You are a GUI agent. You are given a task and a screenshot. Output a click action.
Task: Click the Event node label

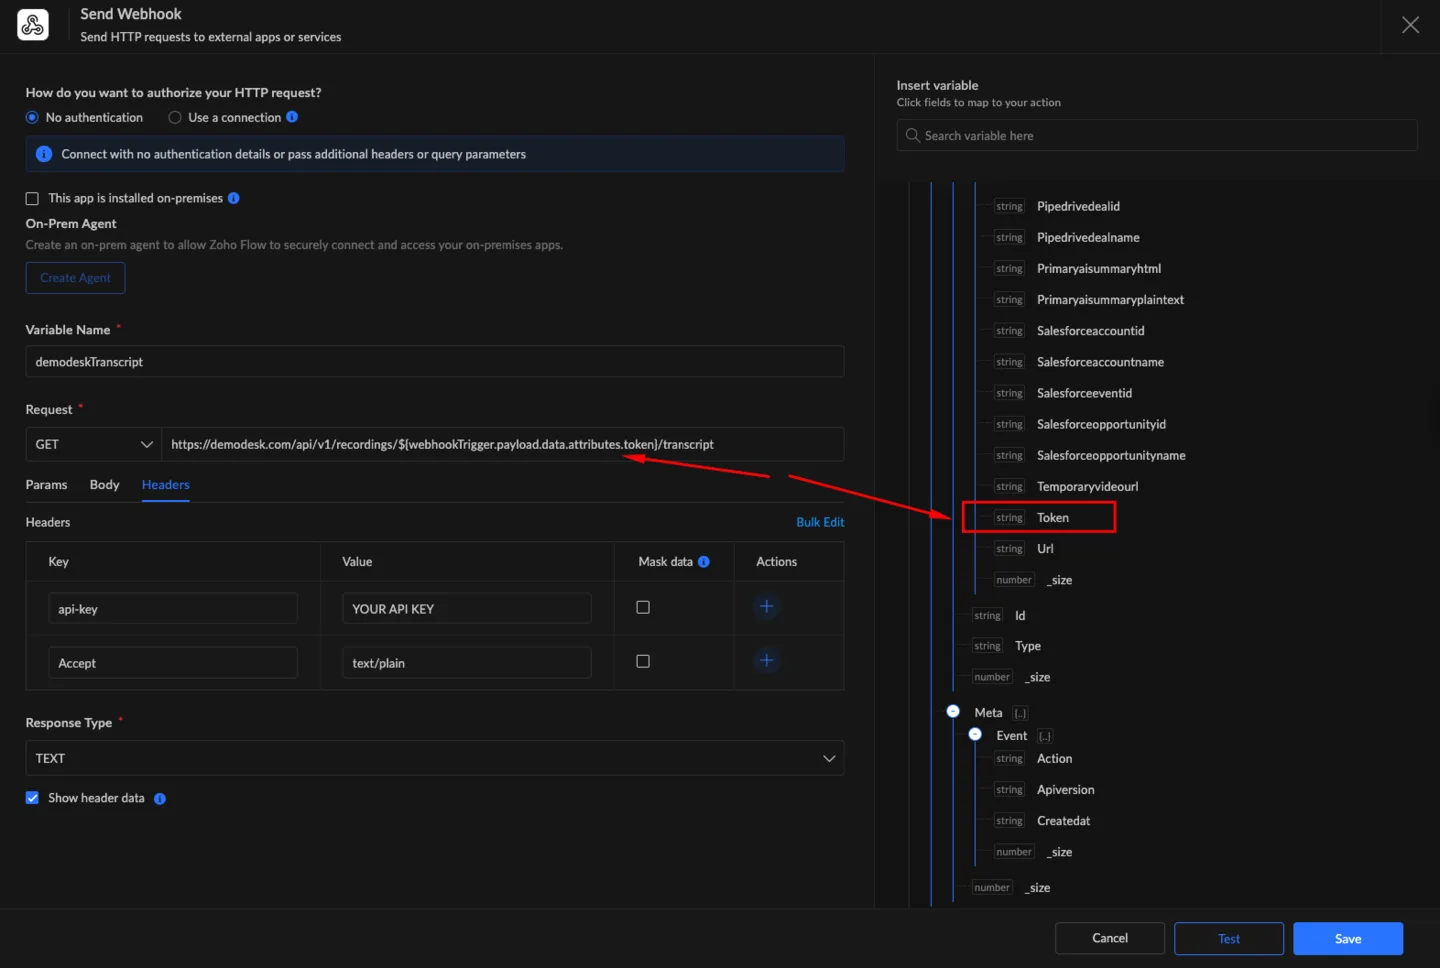click(1011, 736)
